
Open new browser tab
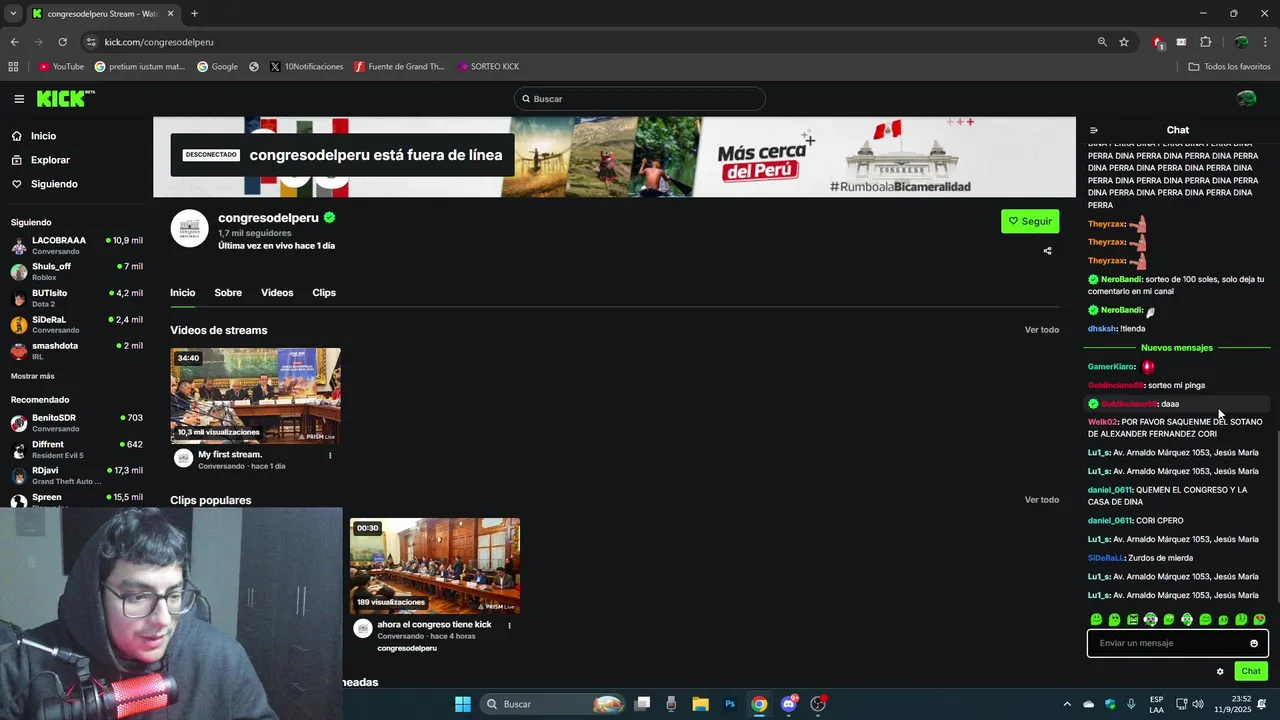point(194,14)
